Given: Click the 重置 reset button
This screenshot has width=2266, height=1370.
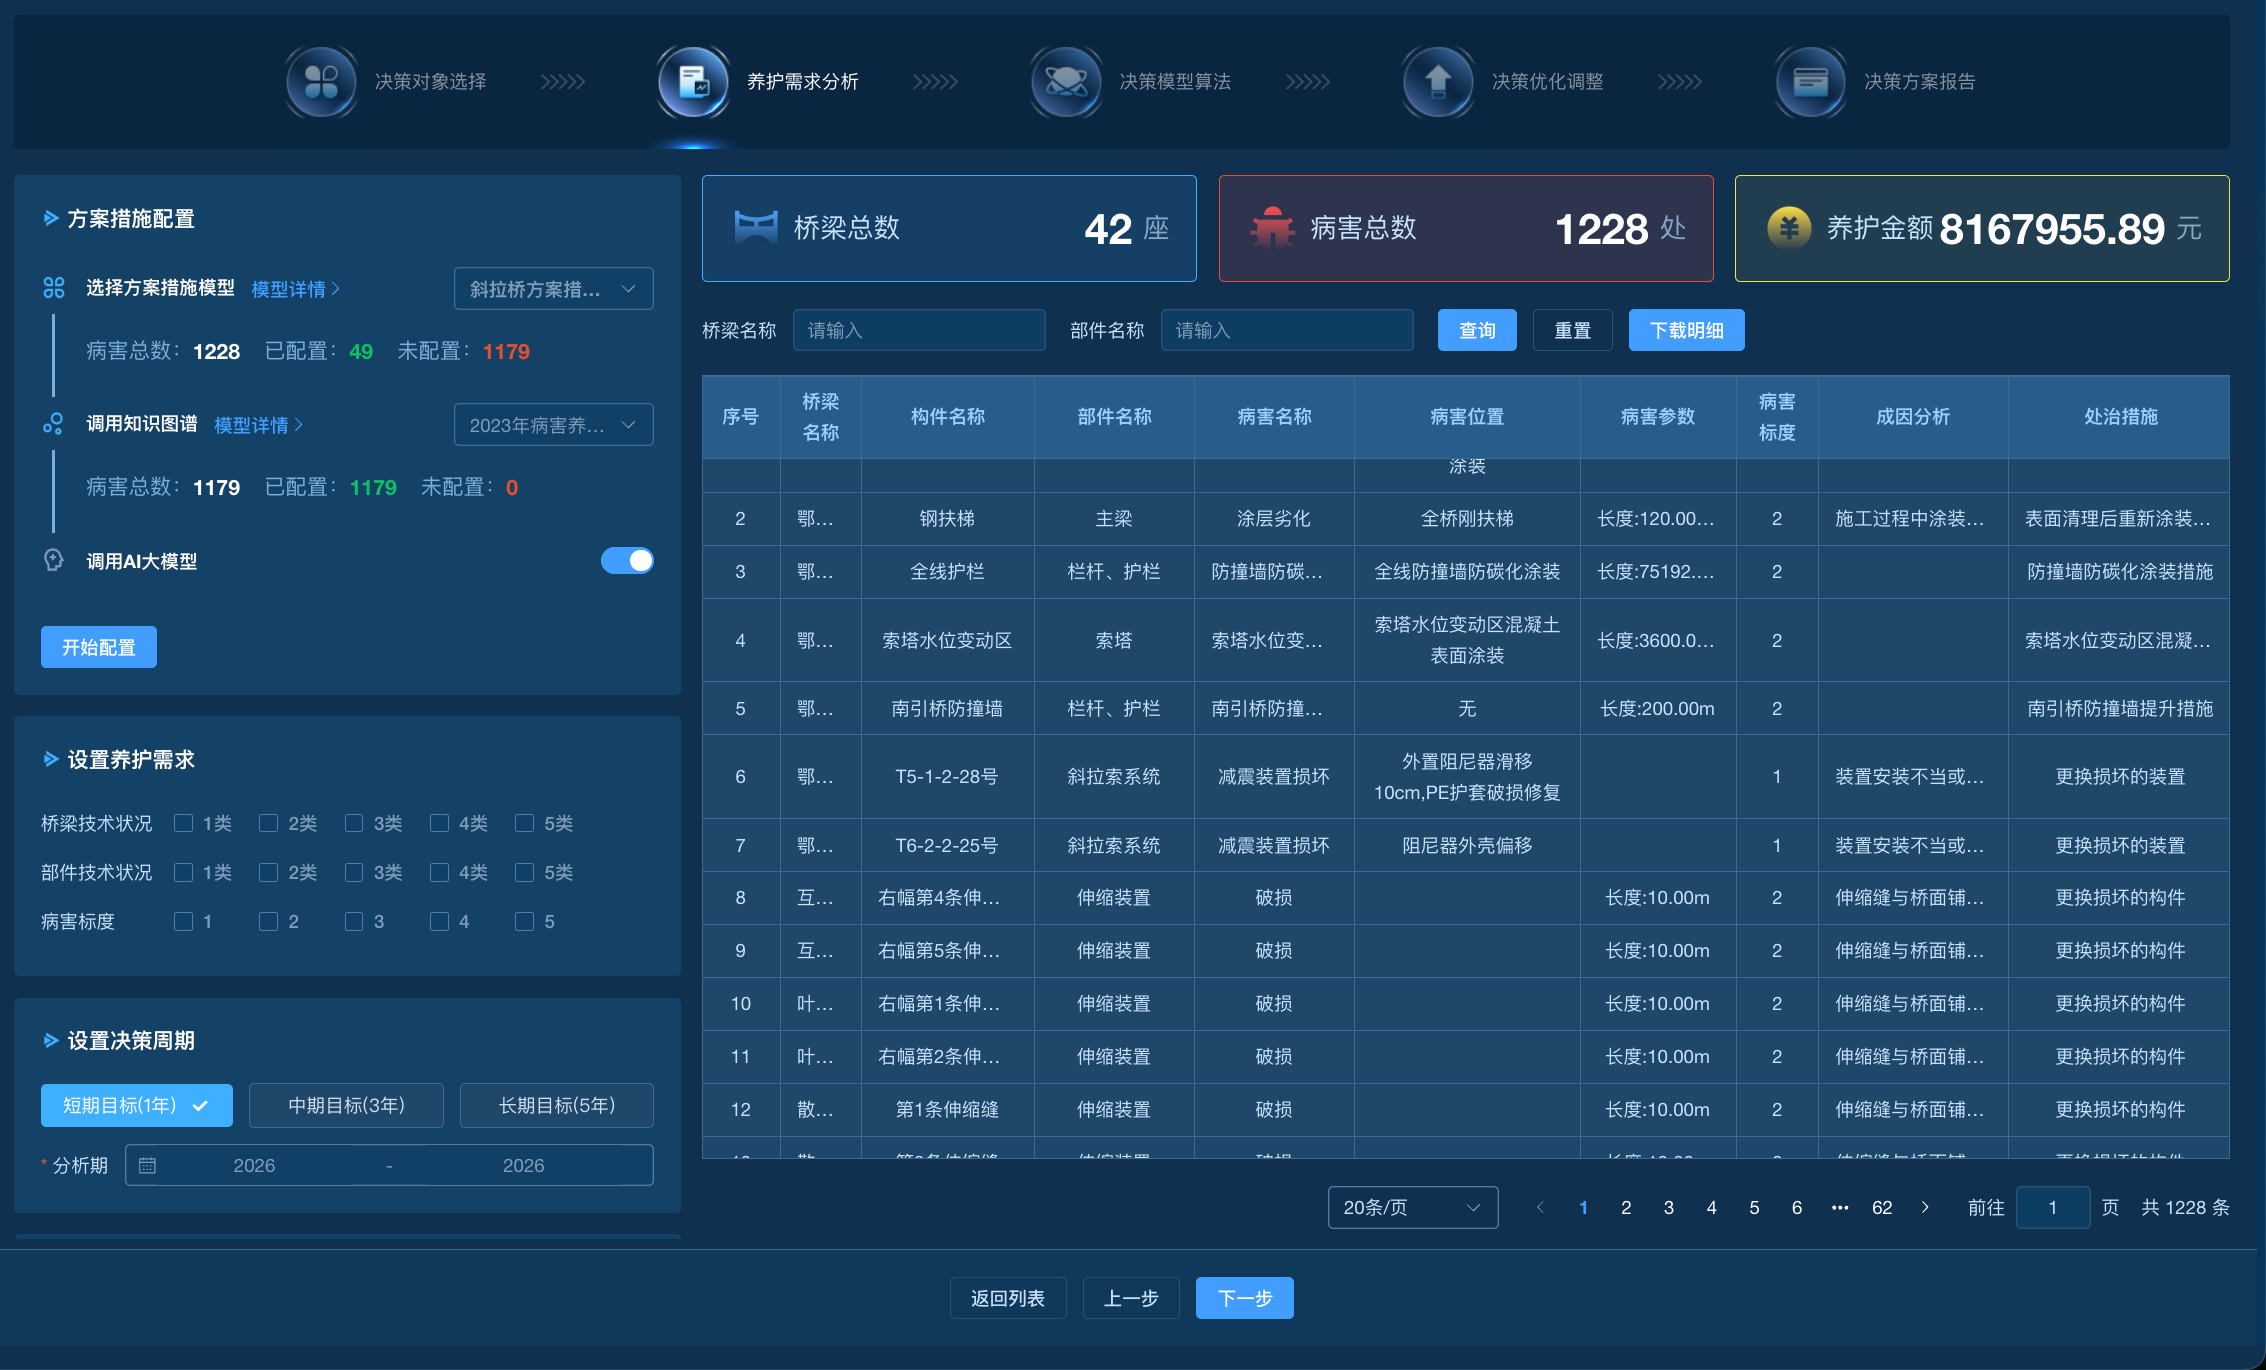Looking at the screenshot, I should click(x=1573, y=330).
